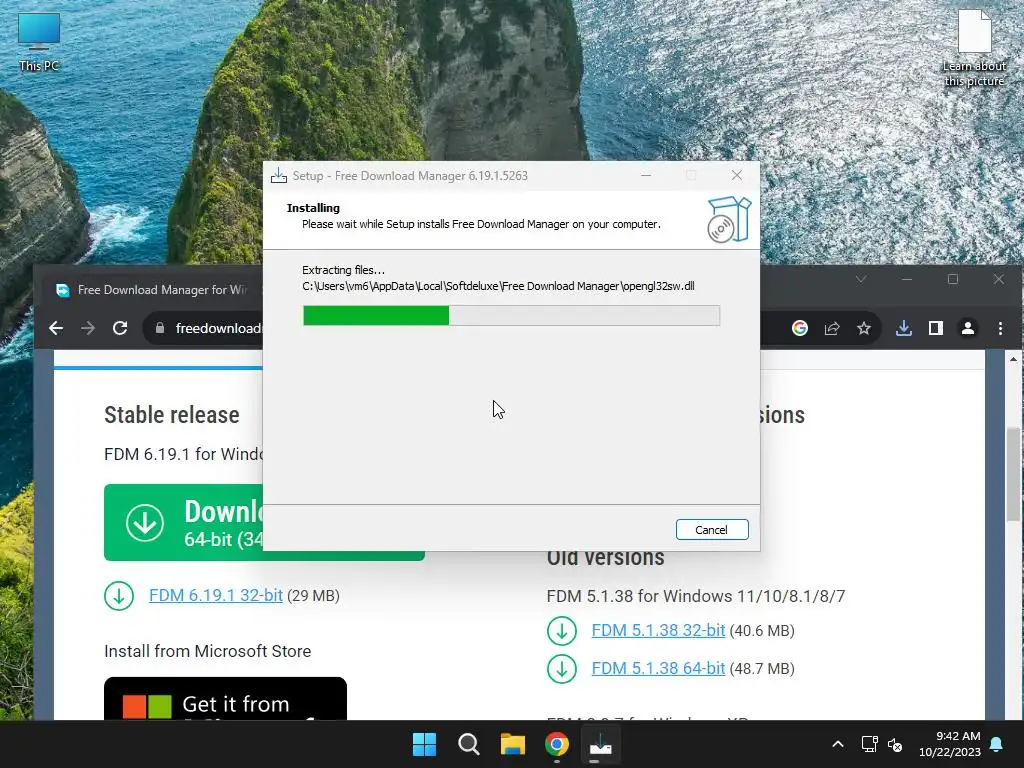
Task: Click green download arrow beside FDM 6.19.1 32-bit
Action: (x=119, y=596)
